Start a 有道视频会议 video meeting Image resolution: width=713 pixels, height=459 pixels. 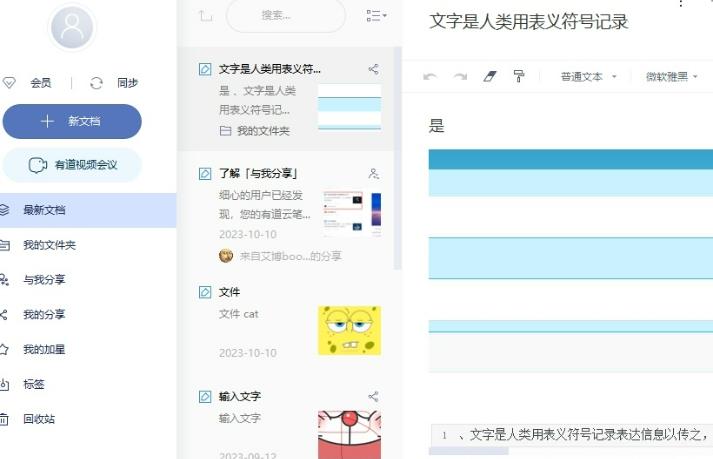(71, 164)
